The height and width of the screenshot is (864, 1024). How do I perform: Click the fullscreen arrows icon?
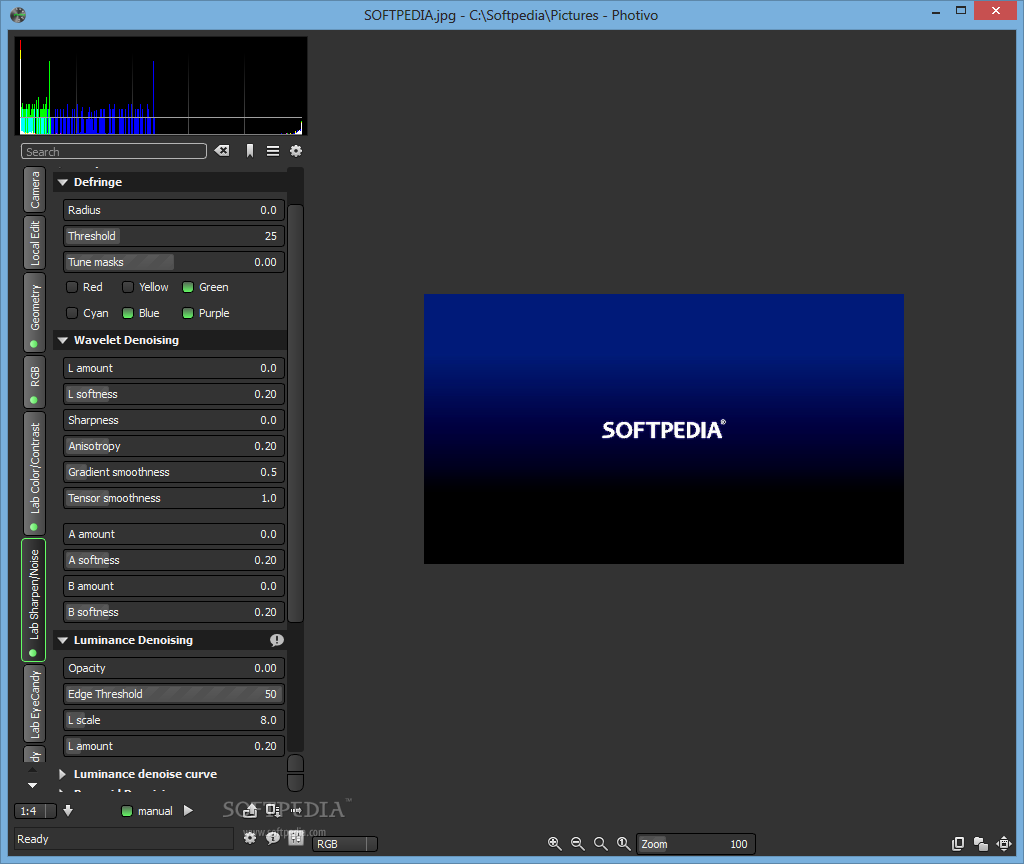click(x=1004, y=844)
